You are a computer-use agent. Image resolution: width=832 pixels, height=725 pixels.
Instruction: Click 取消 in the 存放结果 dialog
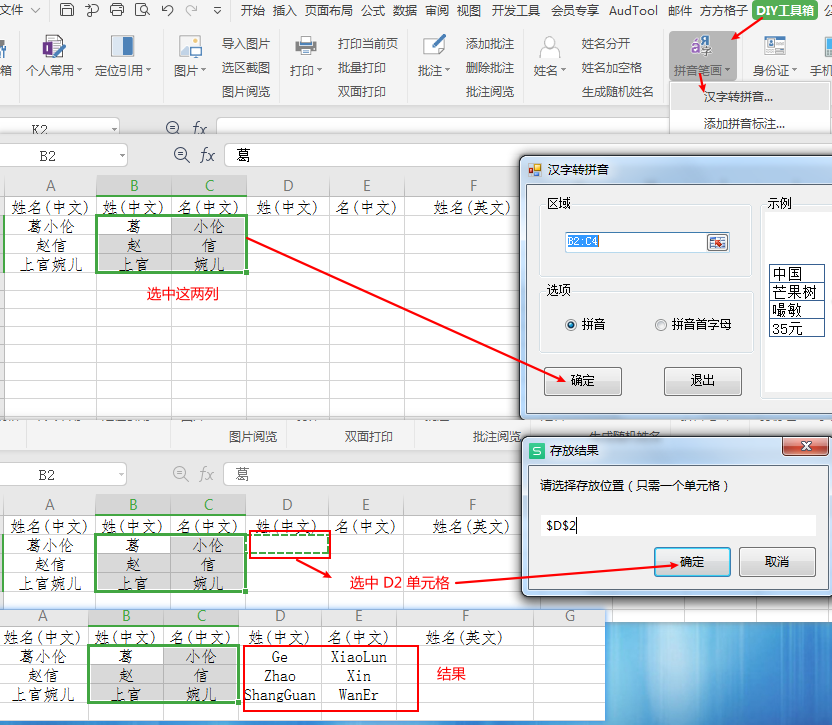[x=777, y=562]
